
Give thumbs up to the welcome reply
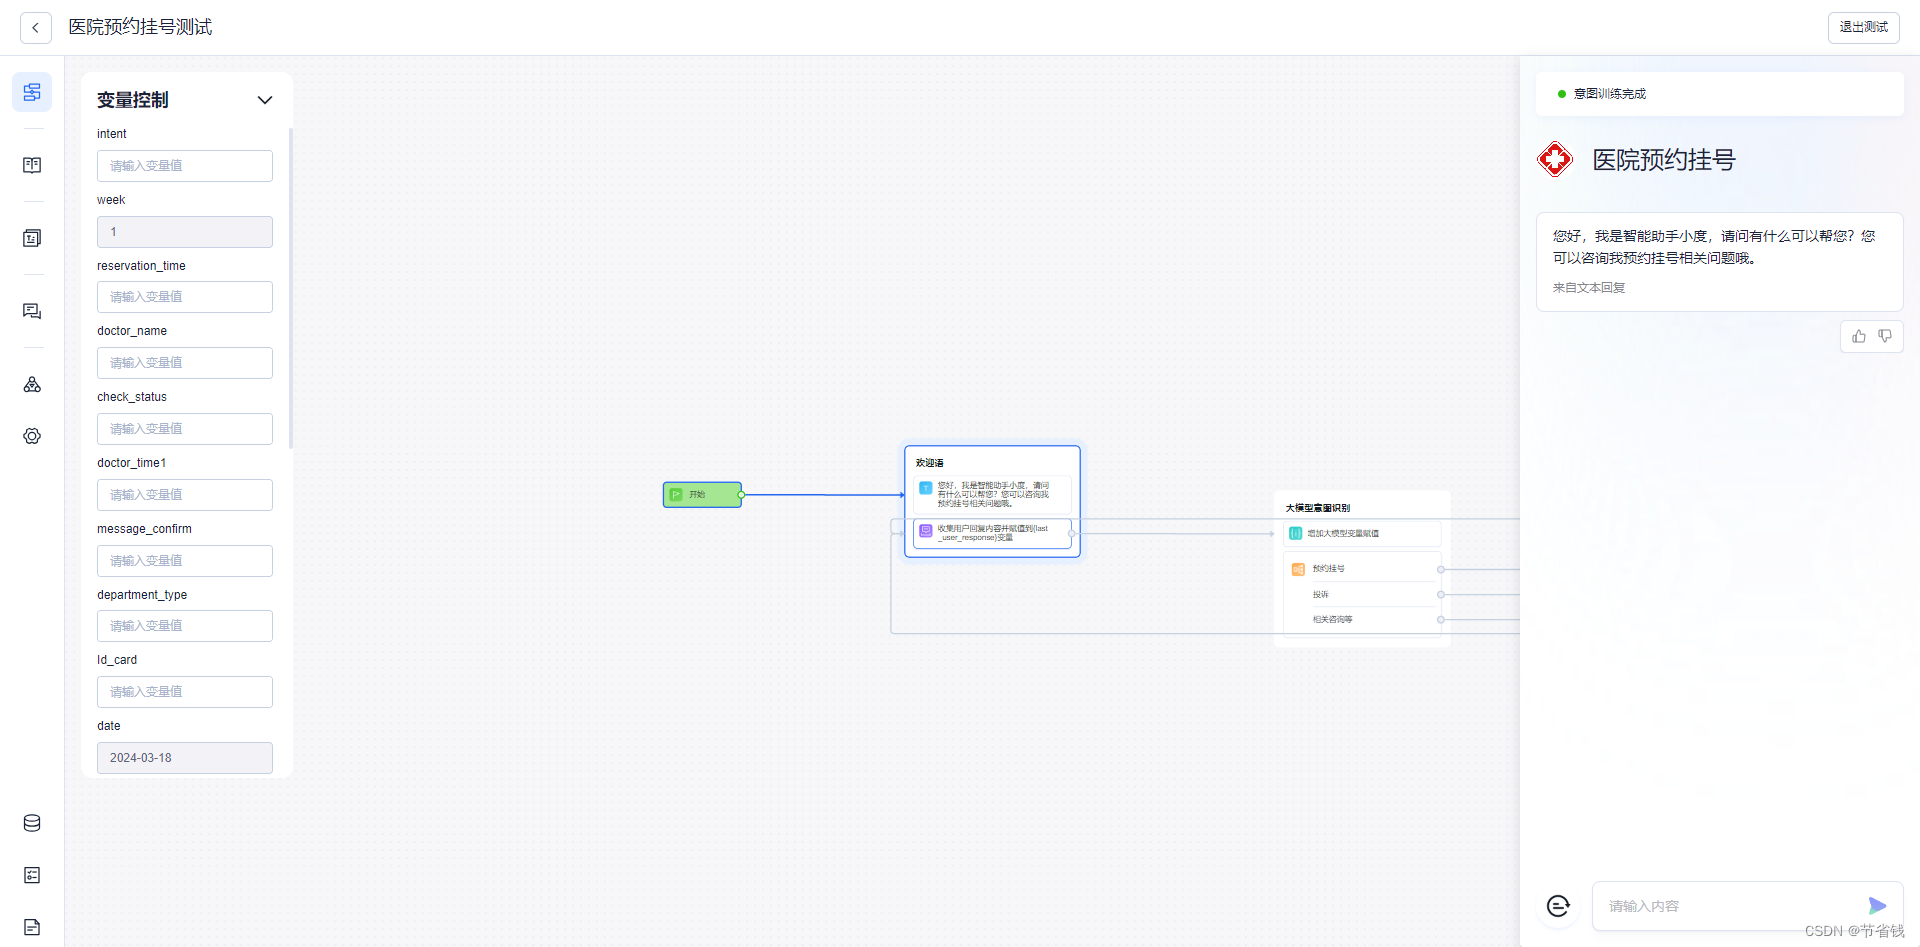coord(1859,336)
